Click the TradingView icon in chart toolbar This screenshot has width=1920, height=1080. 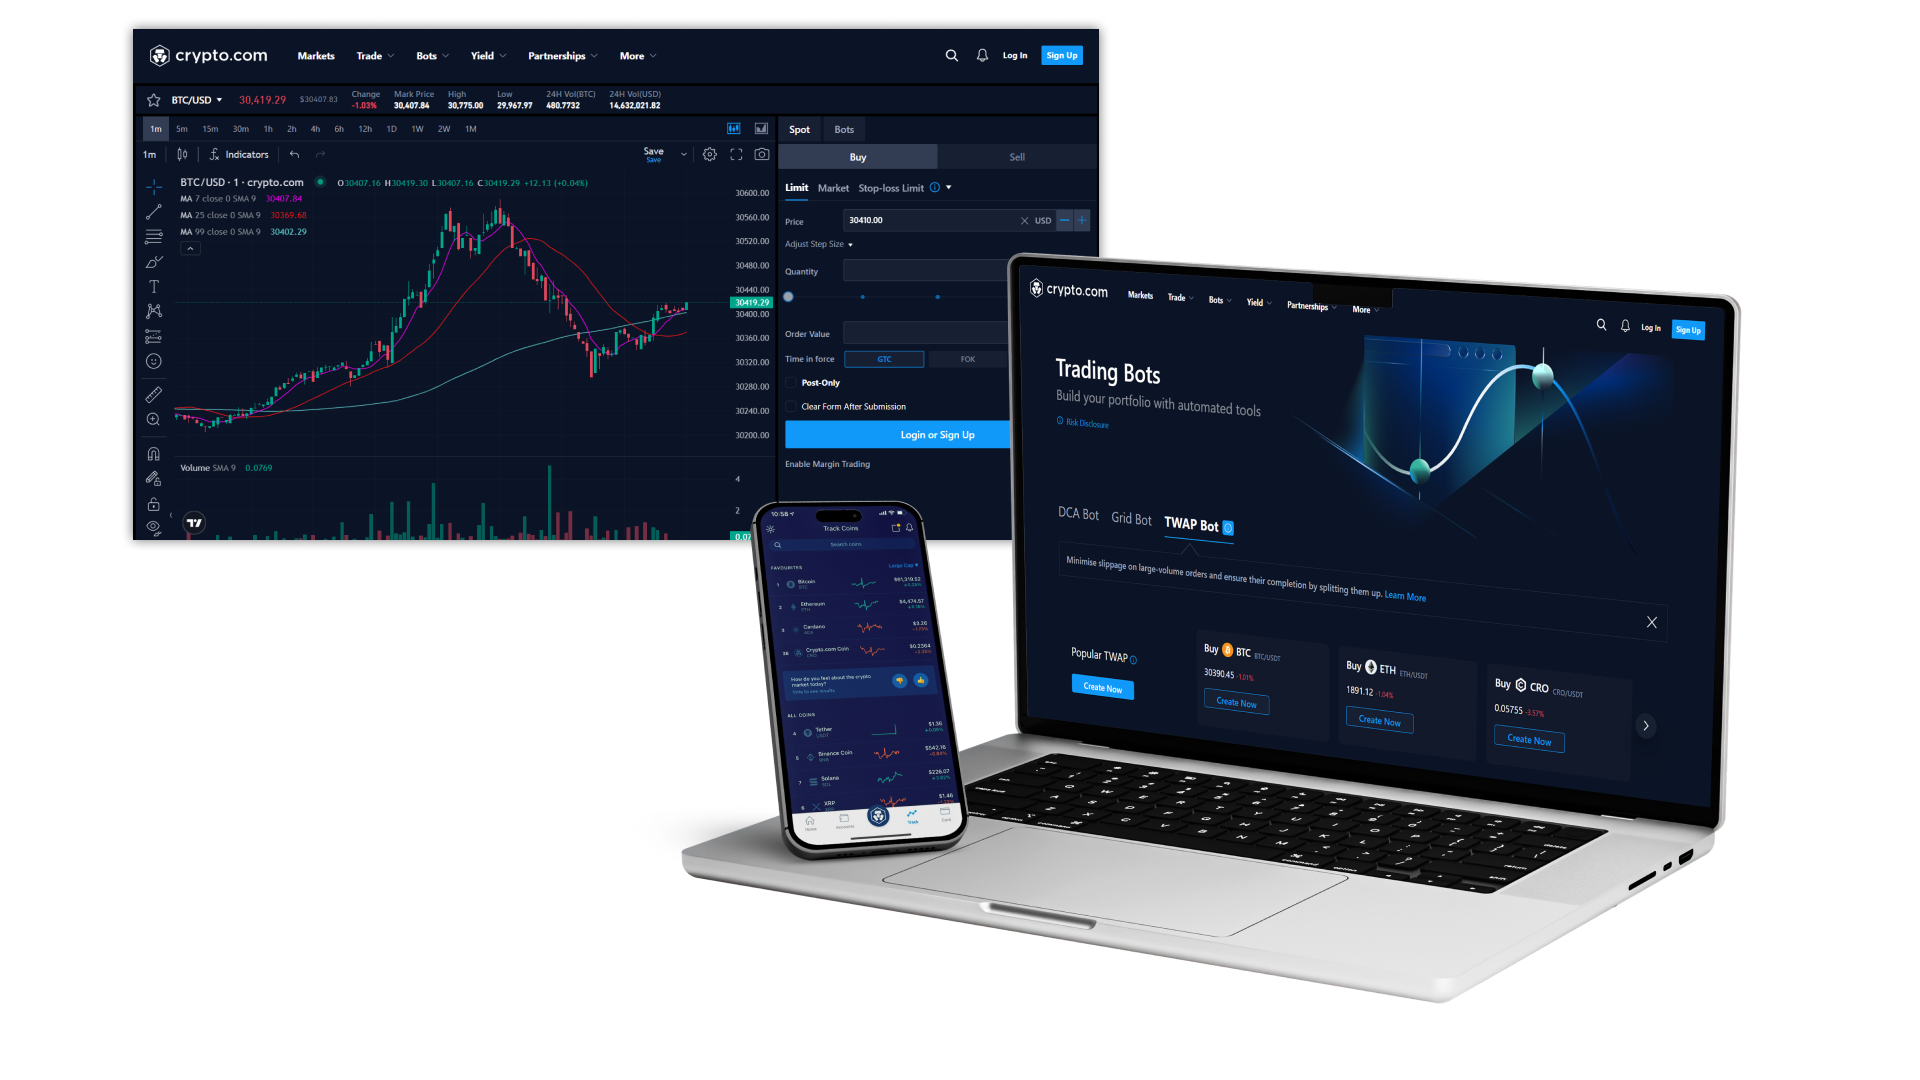click(196, 522)
